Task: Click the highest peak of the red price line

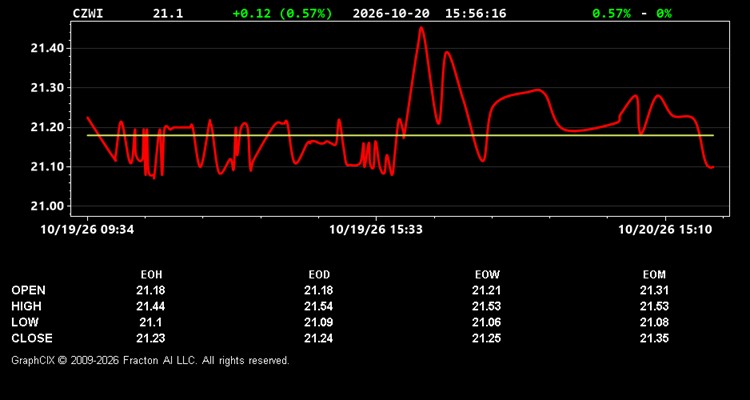Action: (x=421, y=28)
